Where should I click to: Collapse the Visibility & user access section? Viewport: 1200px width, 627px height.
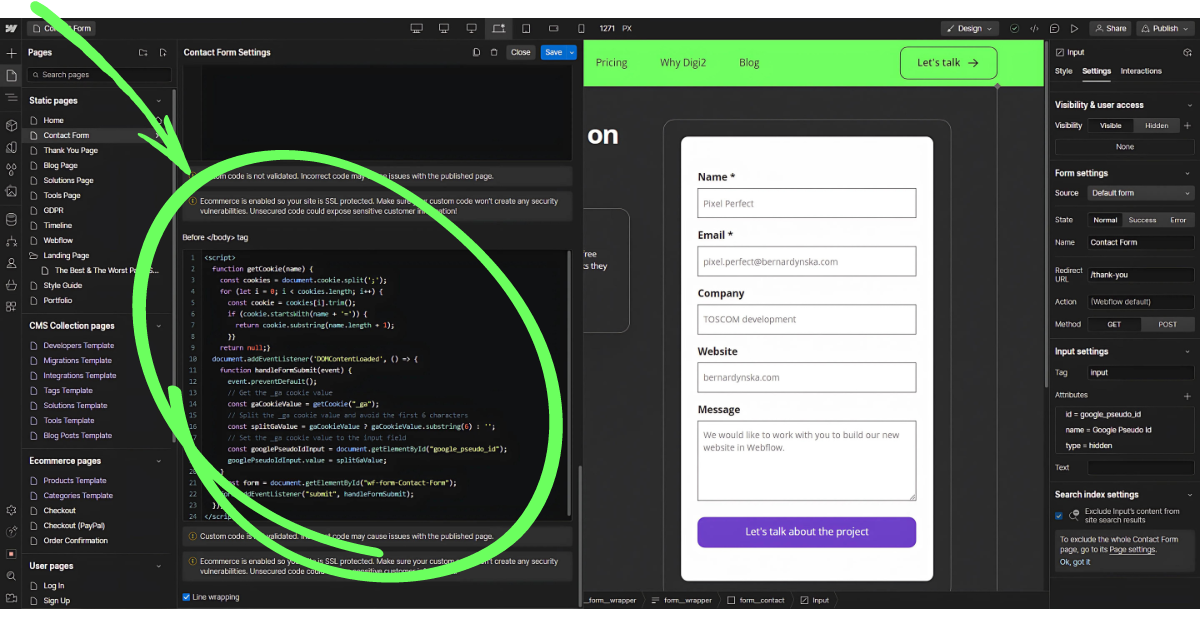pos(1189,105)
